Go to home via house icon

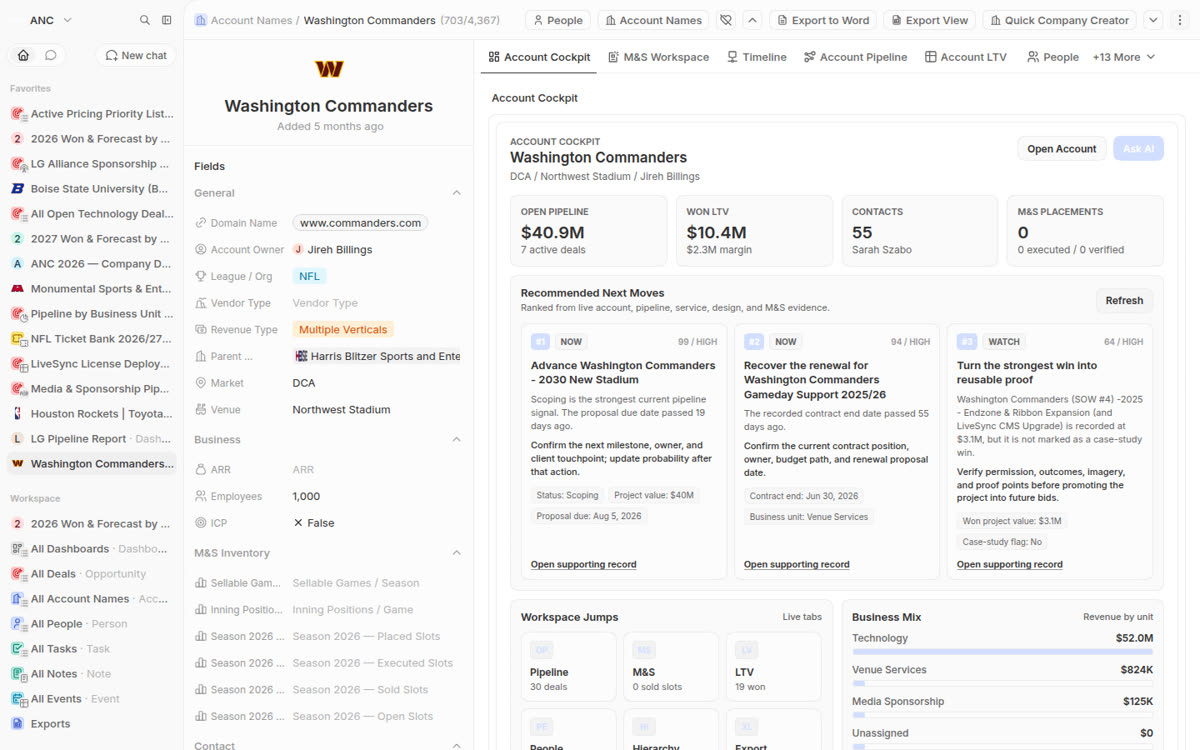click(x=24, y=55)
